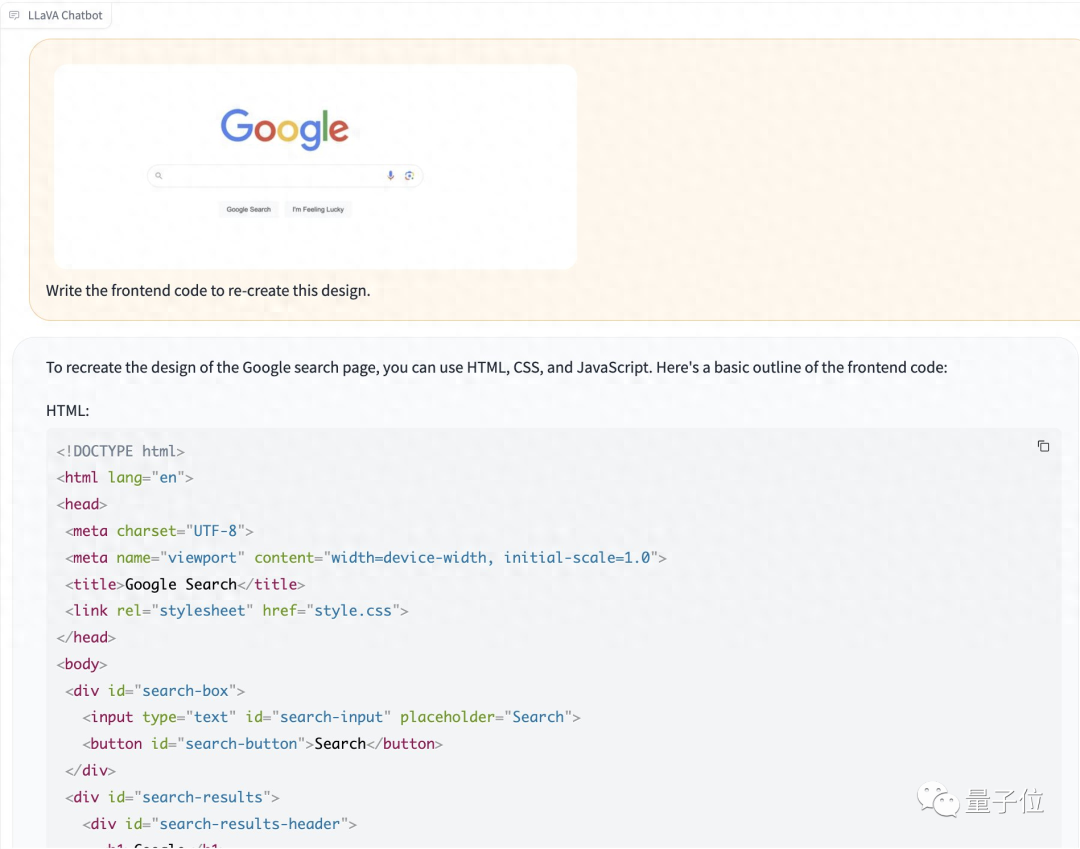The image size is (1080, 849).
Task: Click the copy code icon in the HTML block
Action: (1043, 446)
